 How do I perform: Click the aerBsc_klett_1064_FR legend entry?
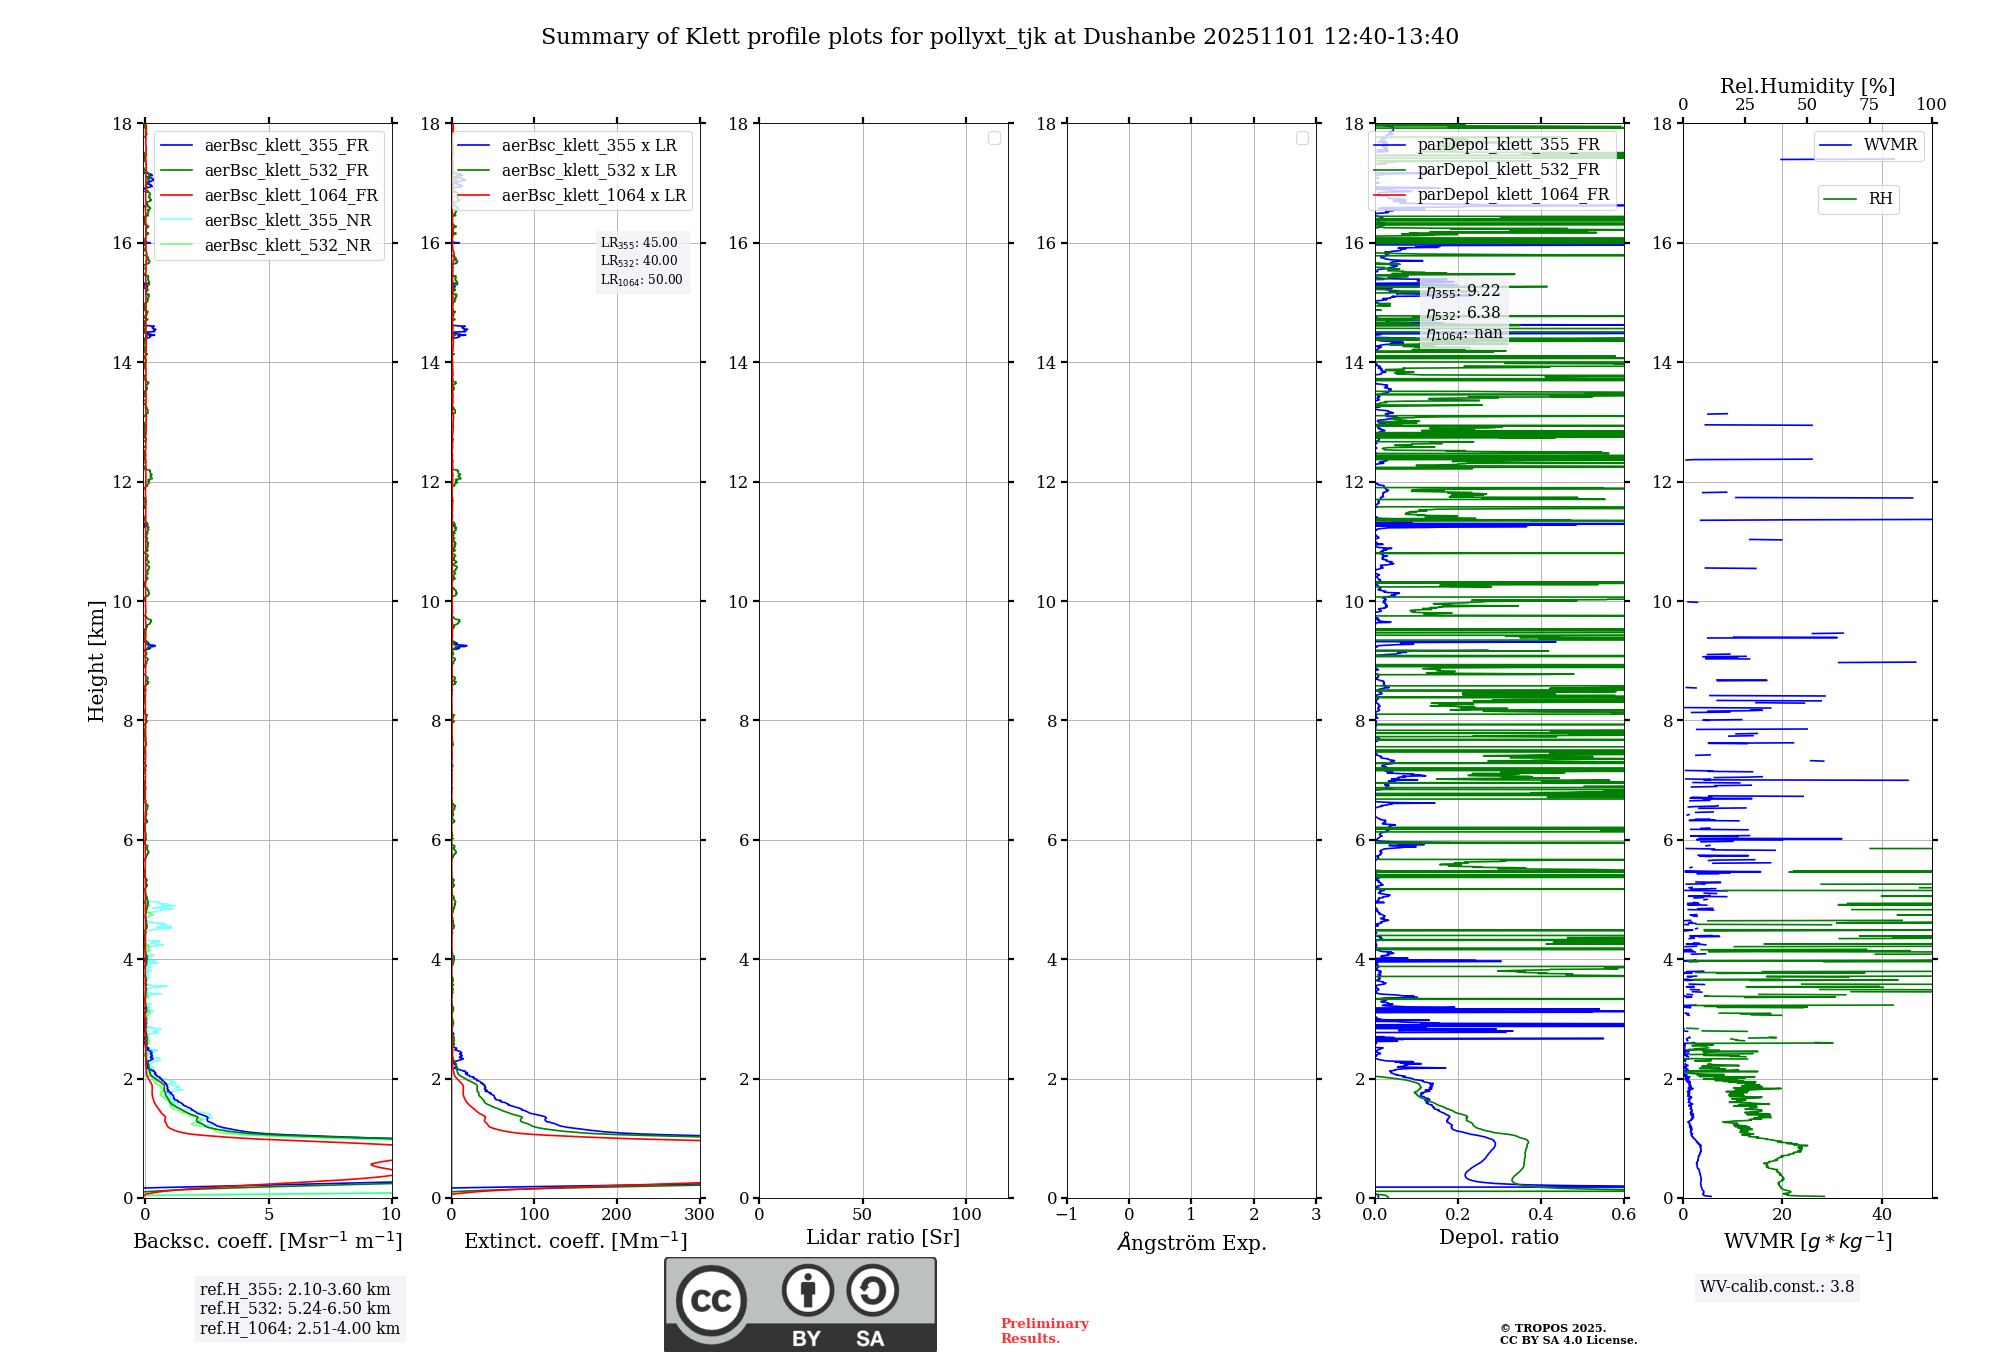pyautogui.click(x=291, y=195)
